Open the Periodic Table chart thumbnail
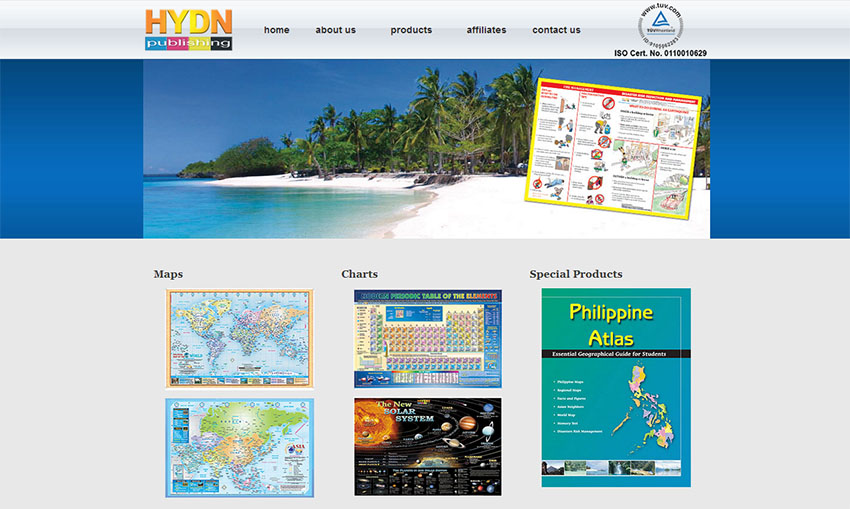850x509 pixels. 428,338
